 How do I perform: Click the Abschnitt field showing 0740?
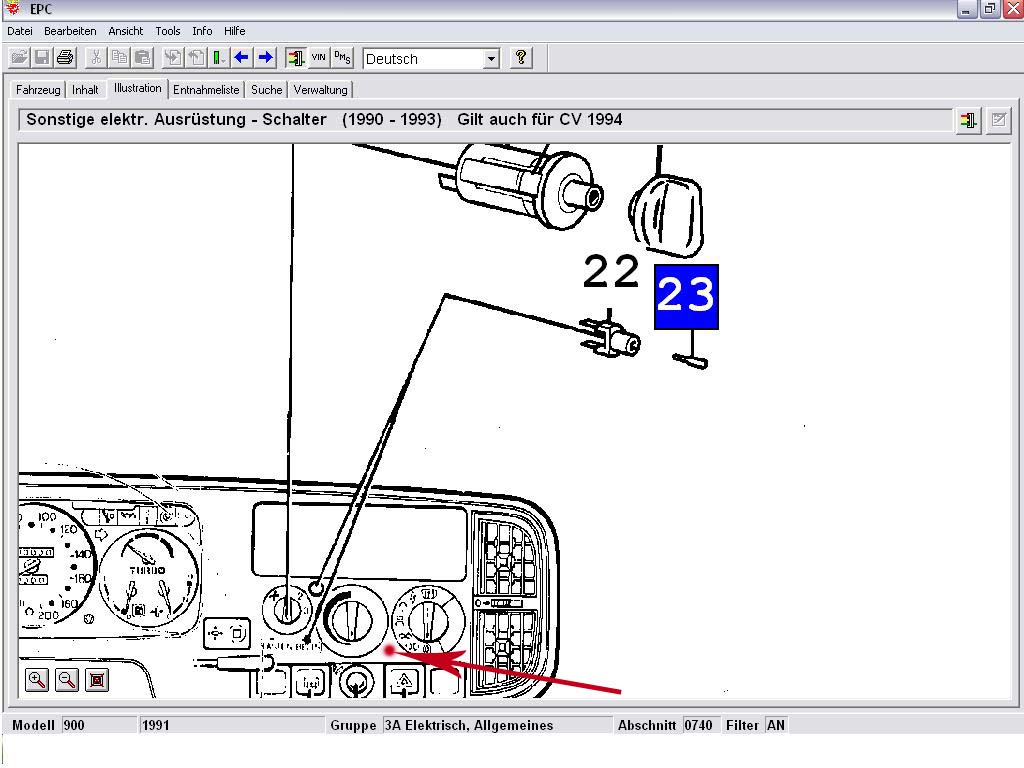click(701, 725)
